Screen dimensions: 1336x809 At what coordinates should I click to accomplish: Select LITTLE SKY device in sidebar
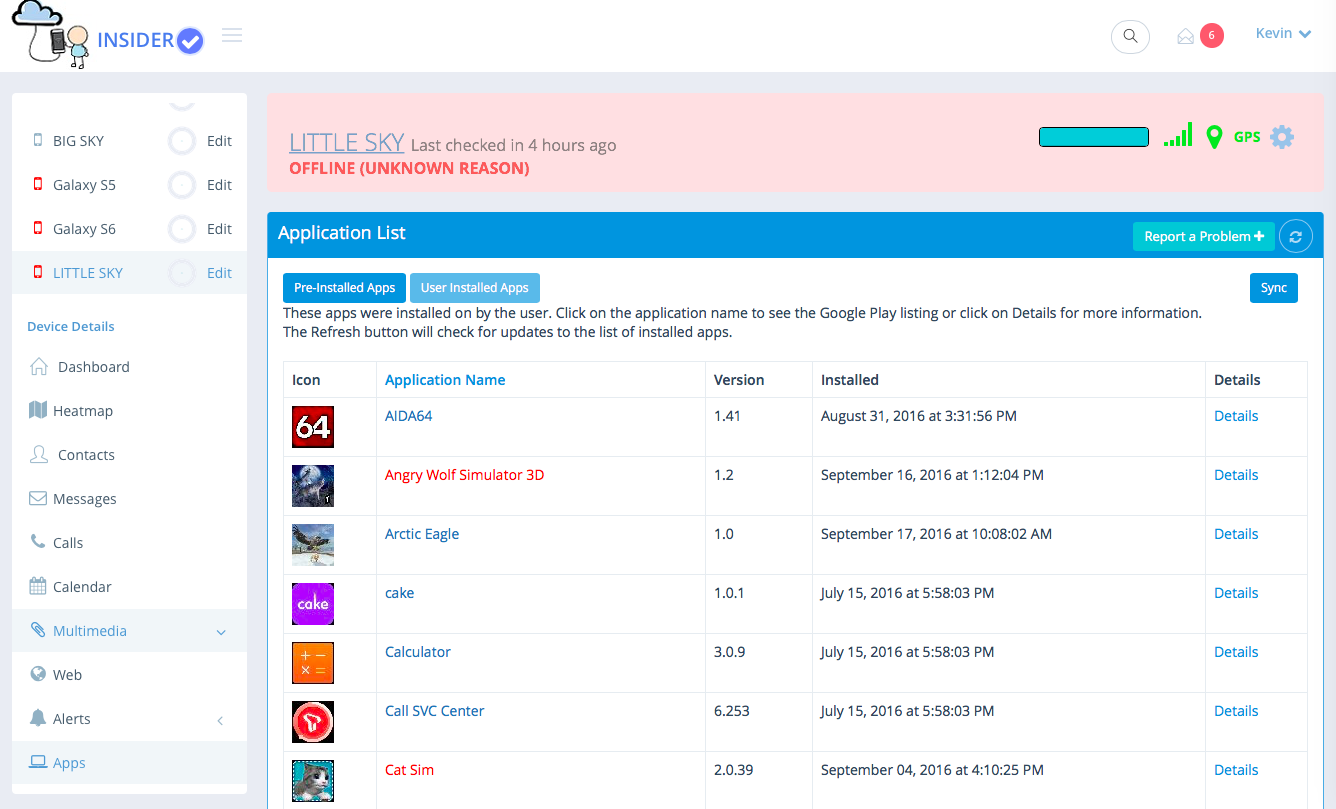(x=88, y=273)
